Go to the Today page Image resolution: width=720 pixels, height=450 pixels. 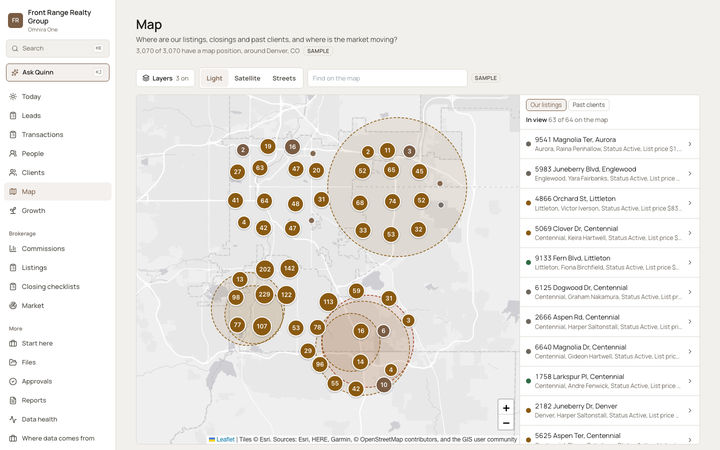click(x=57, y=96)
